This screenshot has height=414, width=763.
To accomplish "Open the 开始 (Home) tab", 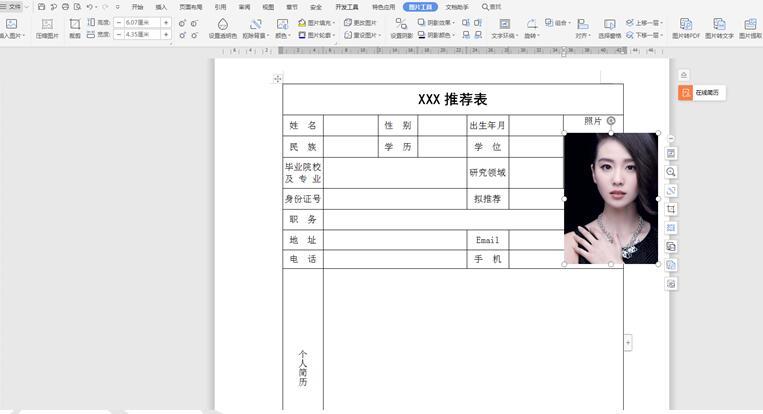I will point(137,7).
